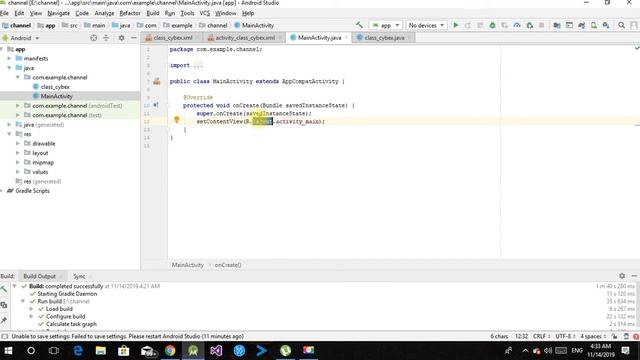640x360 pixels.
Task: Collapse the java folder in project tree
Action: coord(9,68)
